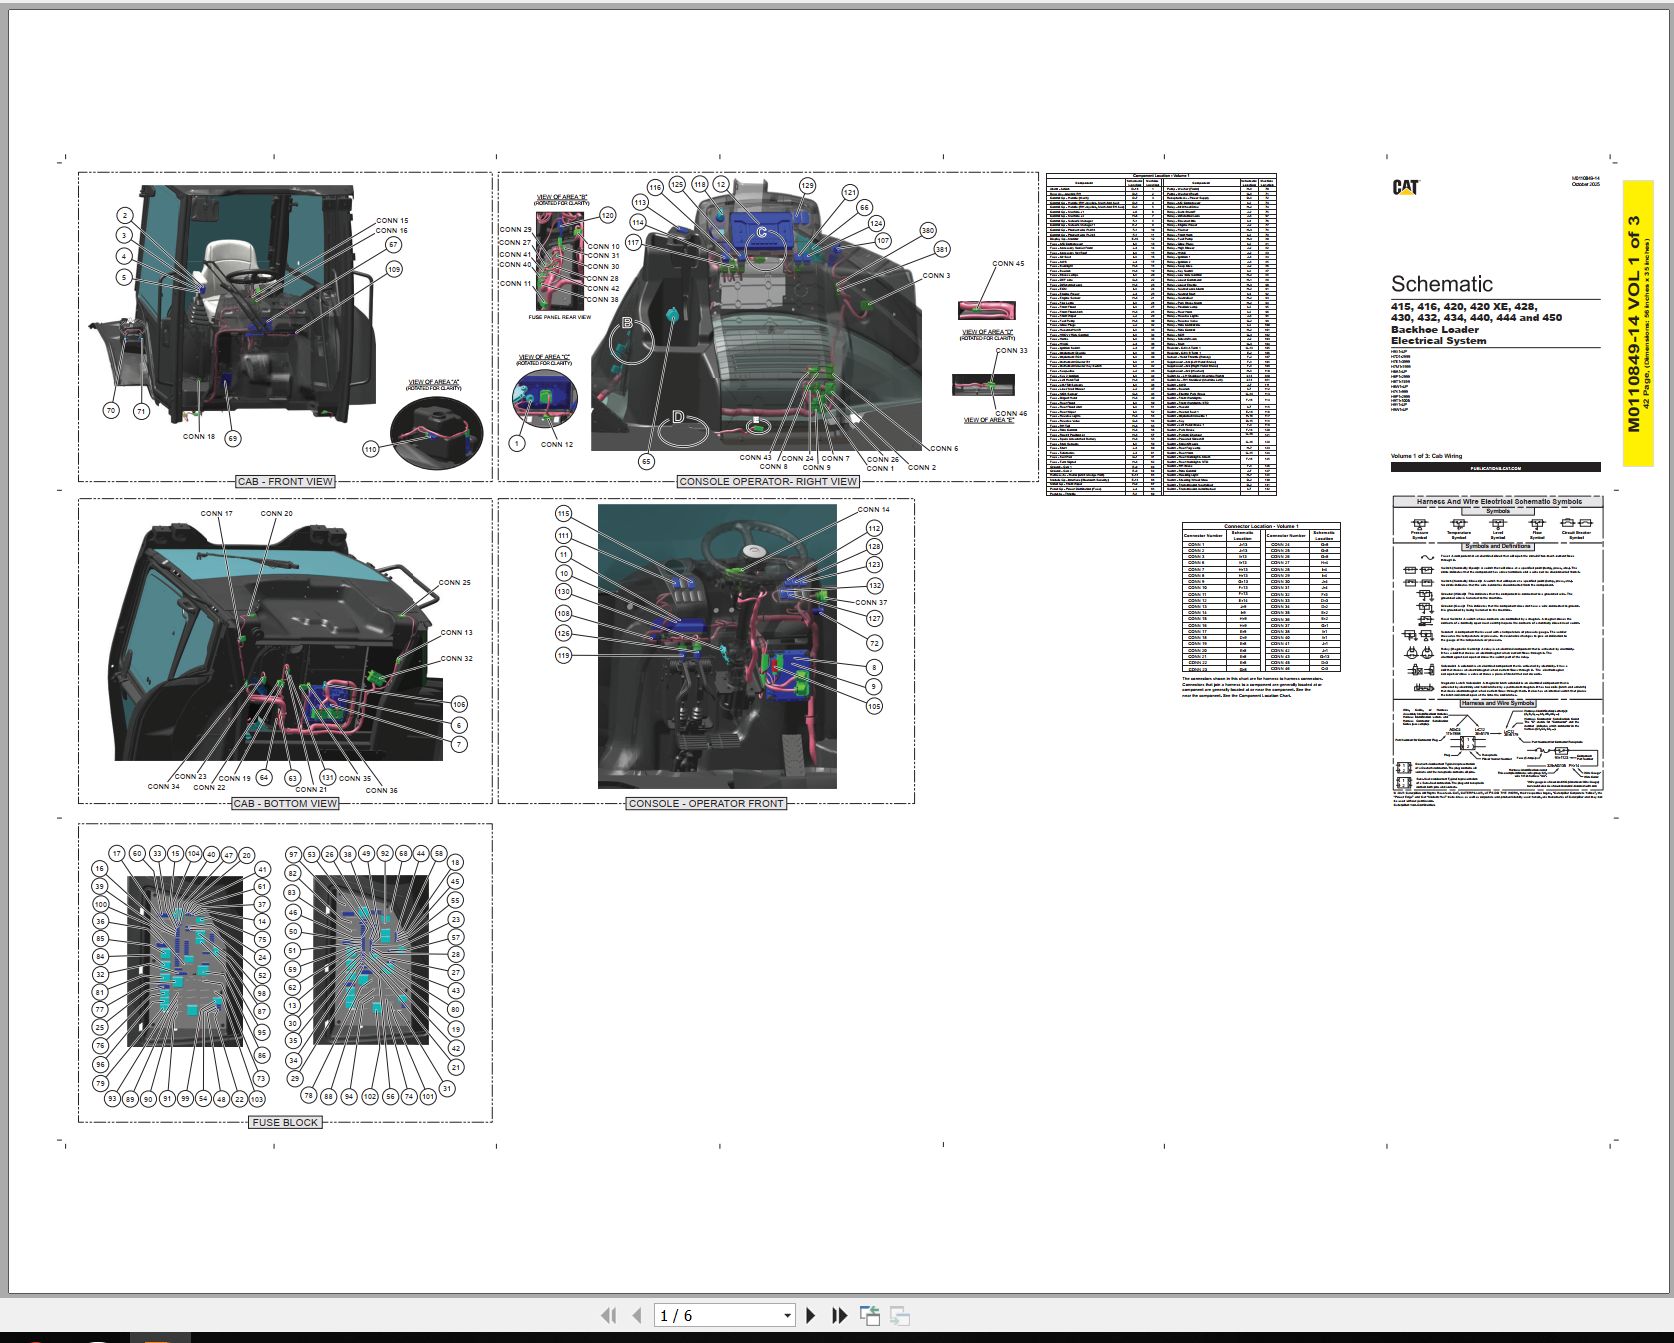Click the next view icon

coord(899,1315)
